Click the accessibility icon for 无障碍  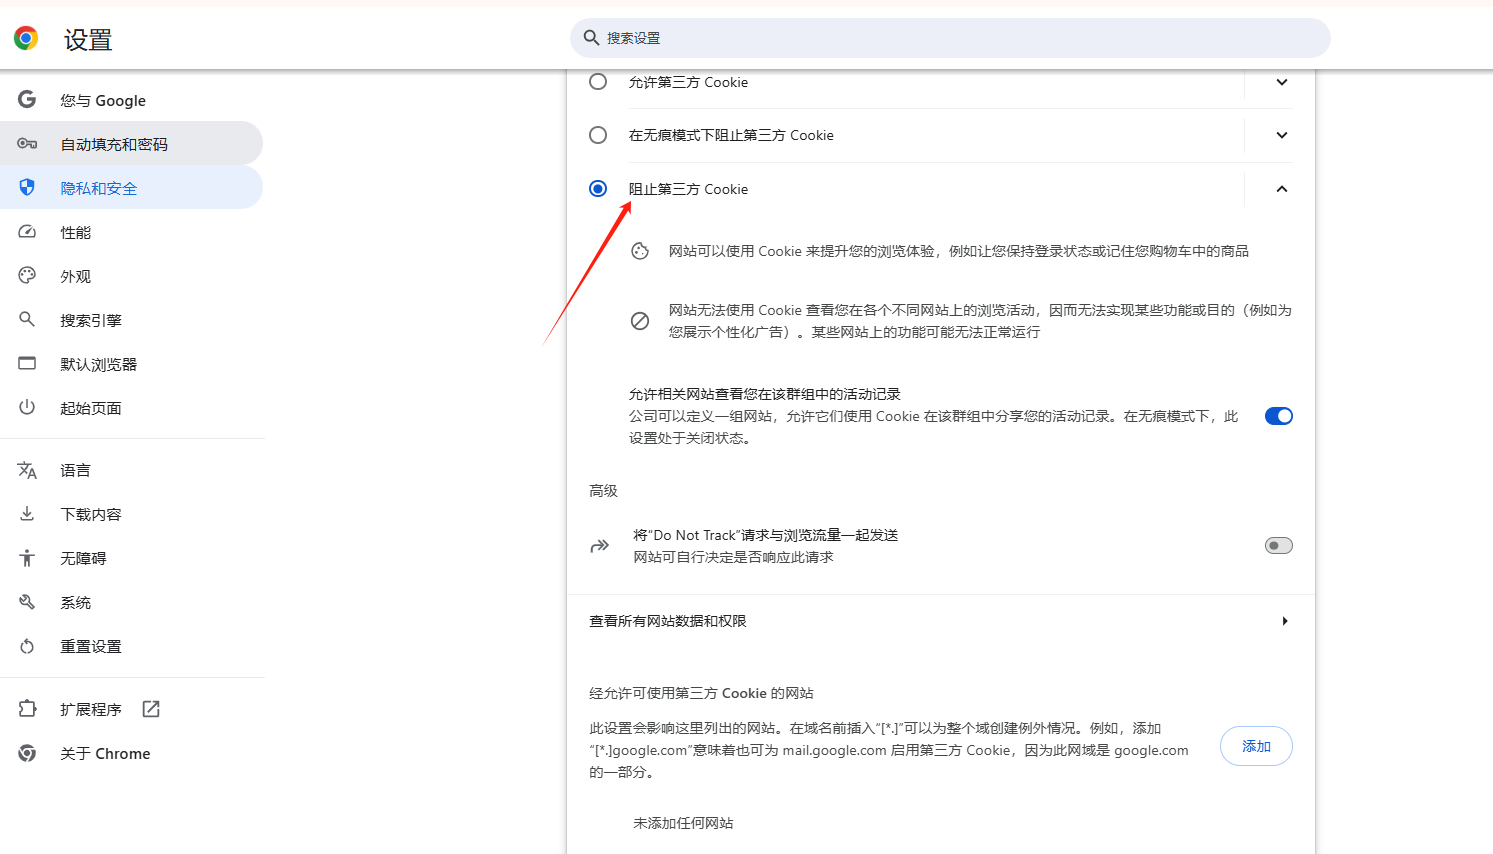[27, 558]
